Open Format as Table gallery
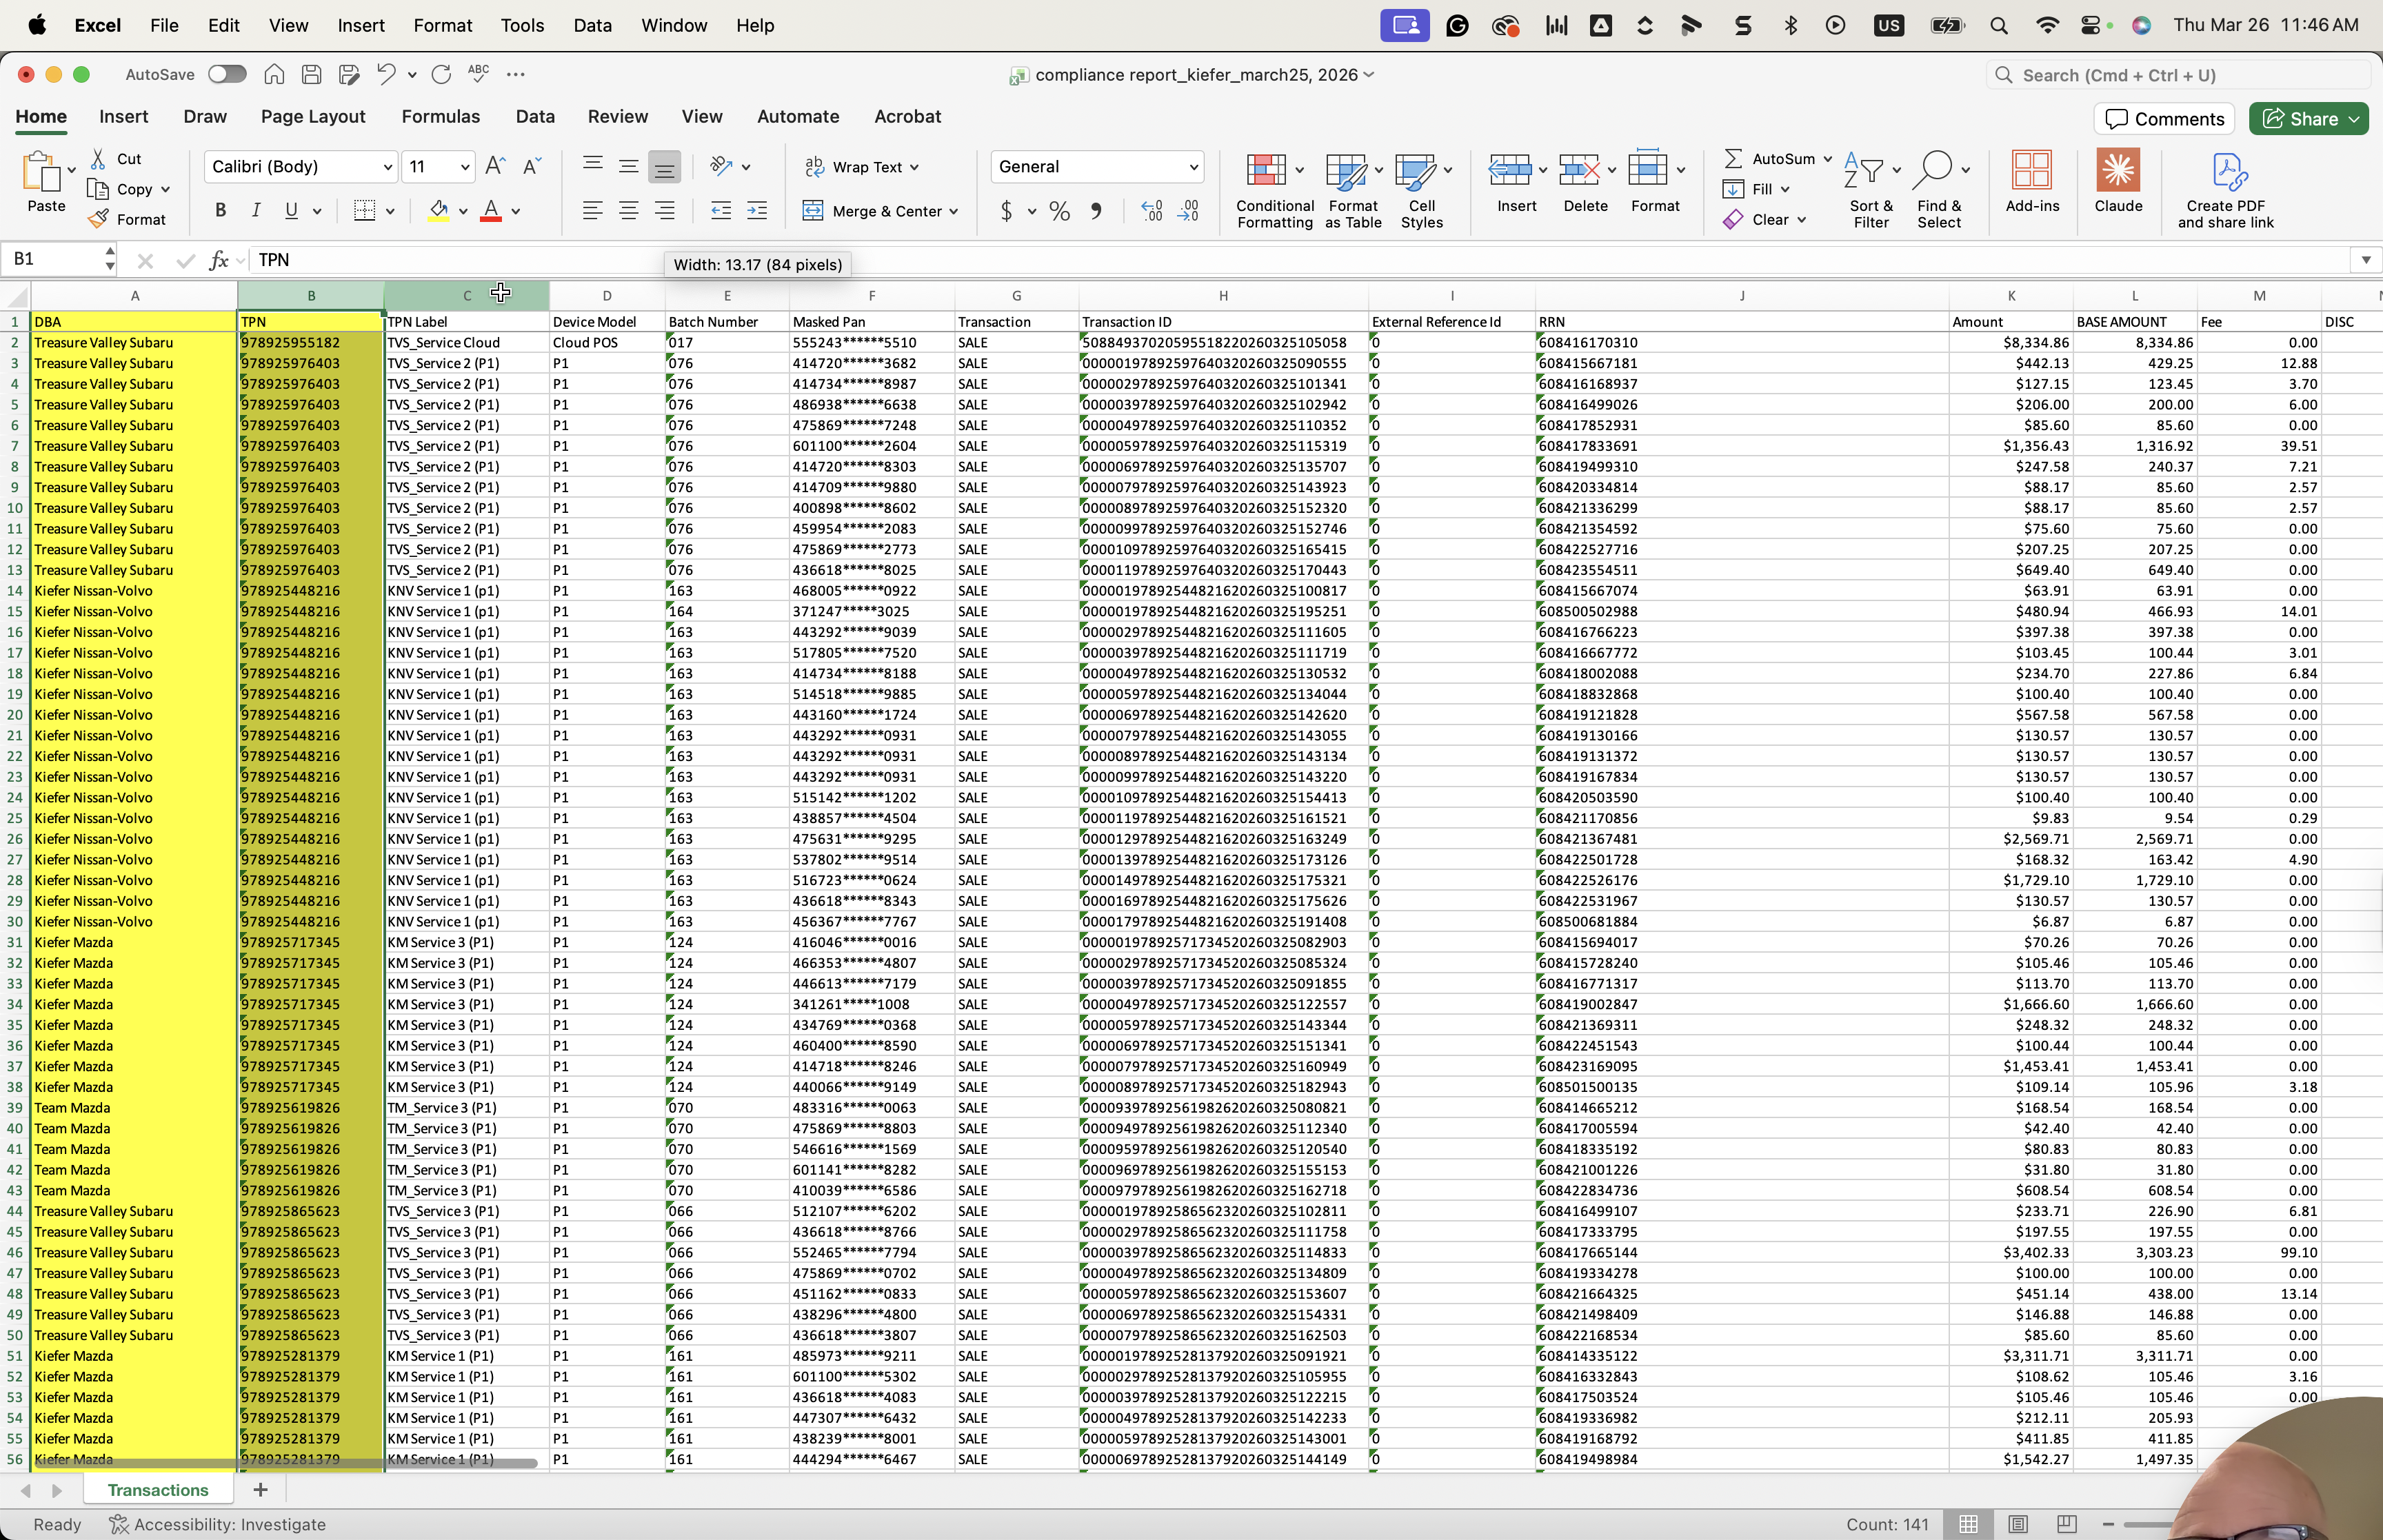Viewport: 2383px width, 1540px height. coord(1346,170)
